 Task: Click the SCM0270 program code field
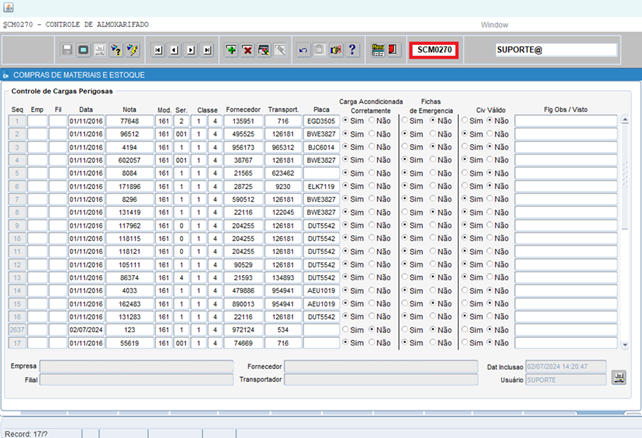(434, 50)
